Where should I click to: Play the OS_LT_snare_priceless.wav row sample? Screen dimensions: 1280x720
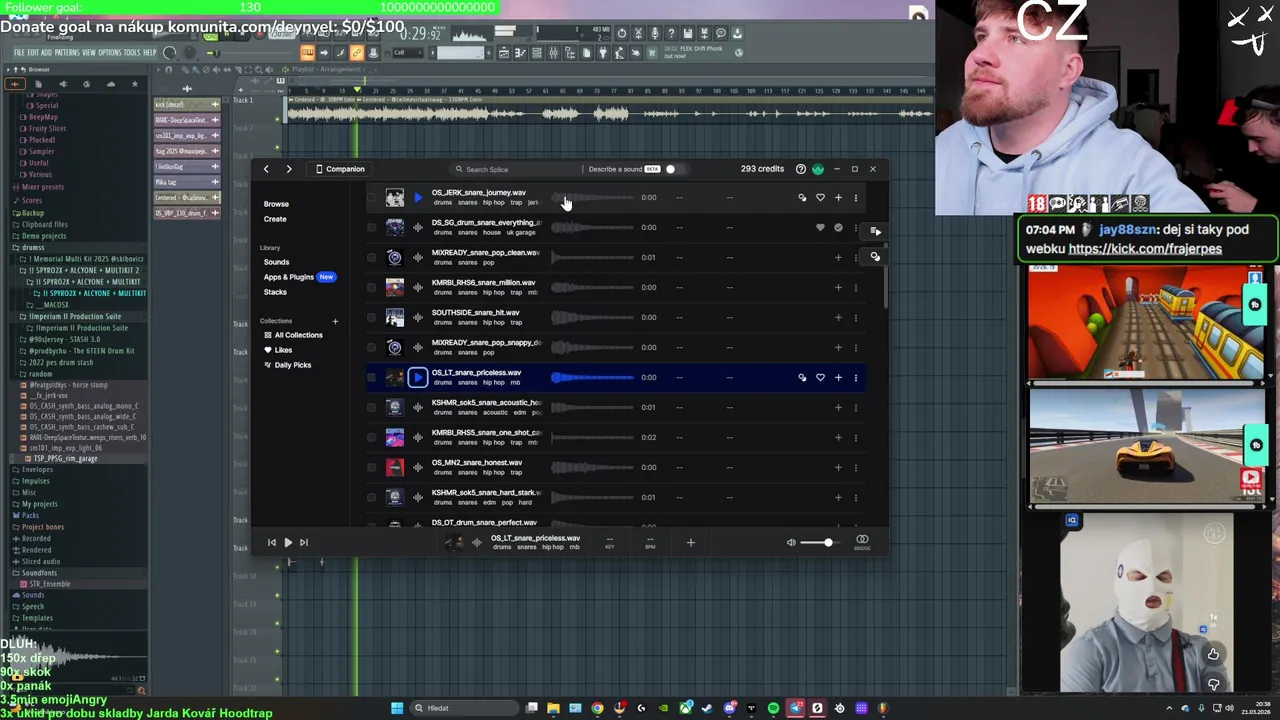pyautogui.click(x=418, y=377)
